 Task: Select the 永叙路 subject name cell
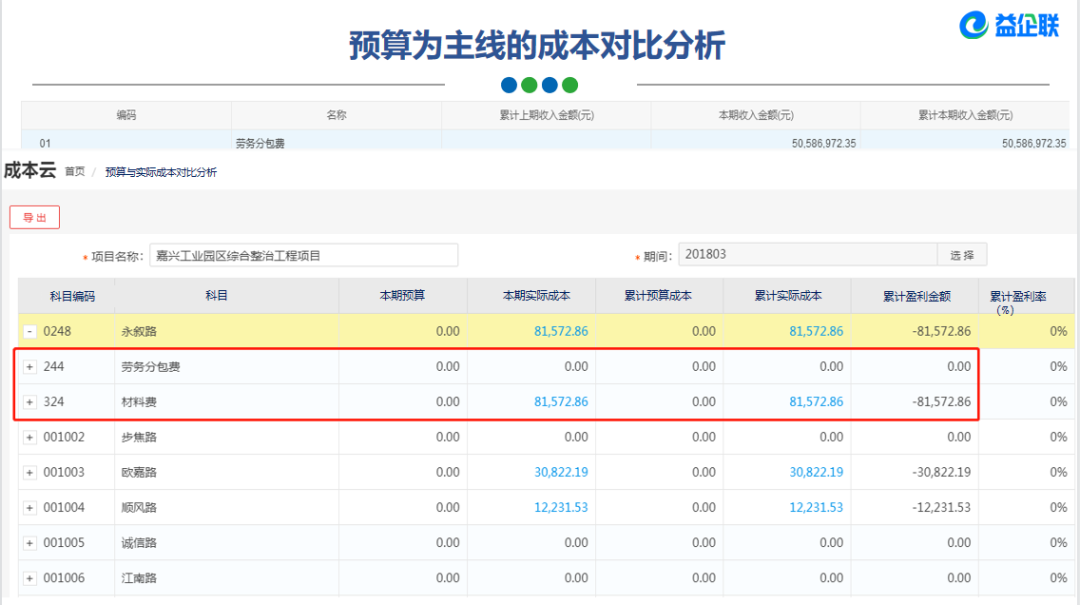[139, 331]
